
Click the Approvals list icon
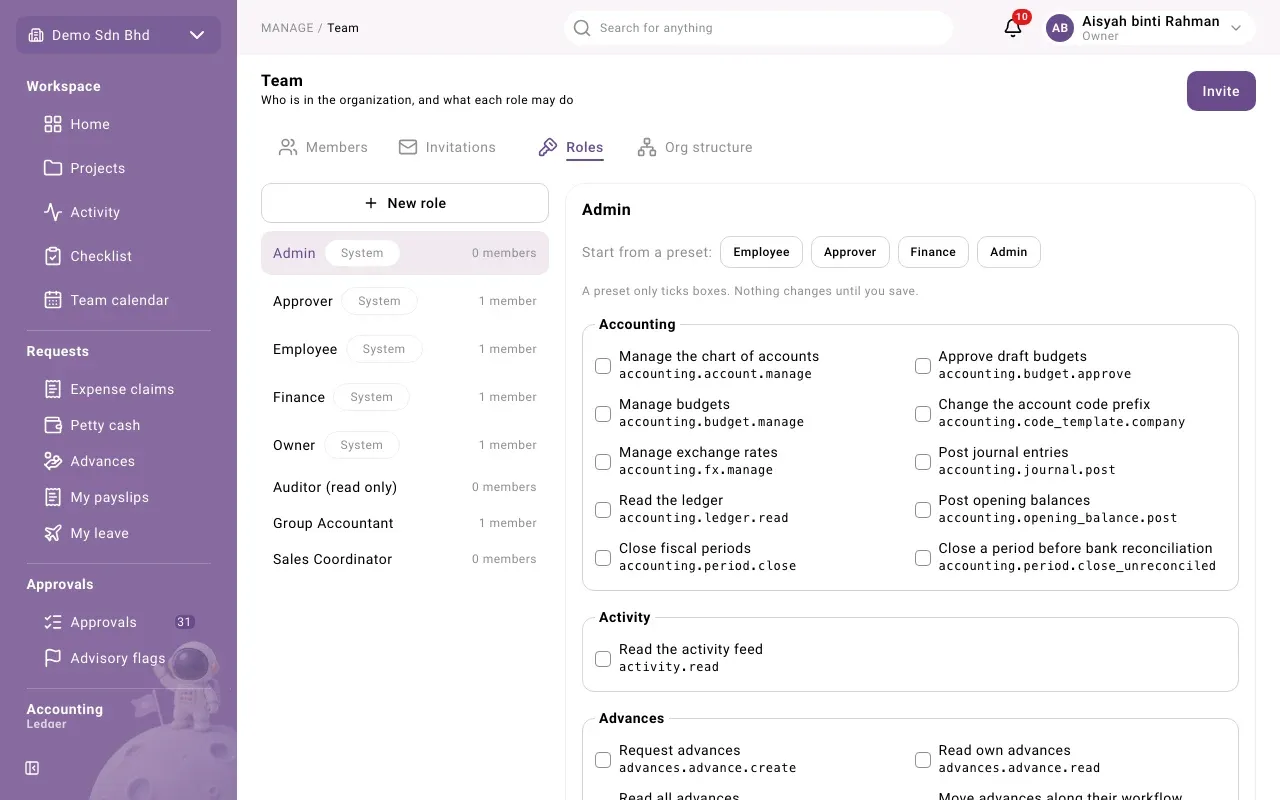[x=53, y=622]
